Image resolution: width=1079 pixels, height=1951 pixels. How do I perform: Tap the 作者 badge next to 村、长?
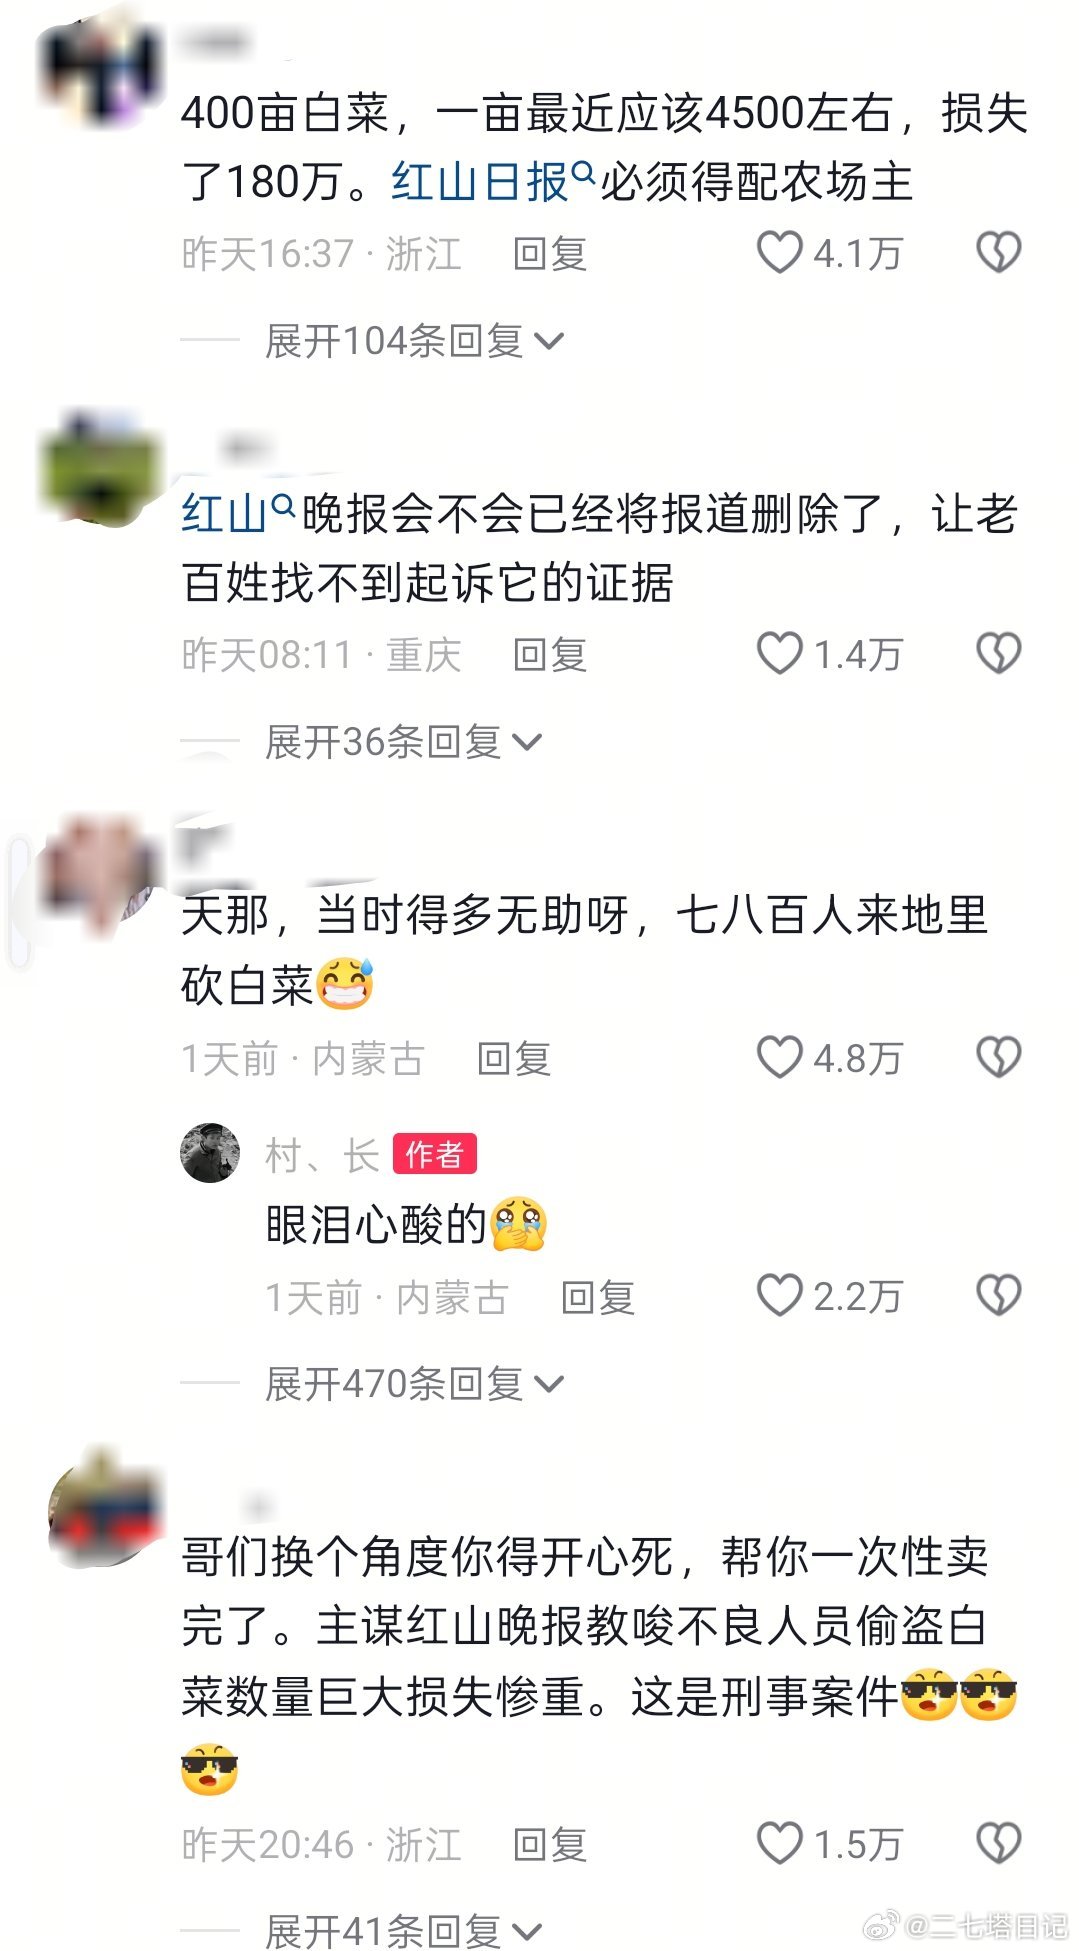[434, 1154]
